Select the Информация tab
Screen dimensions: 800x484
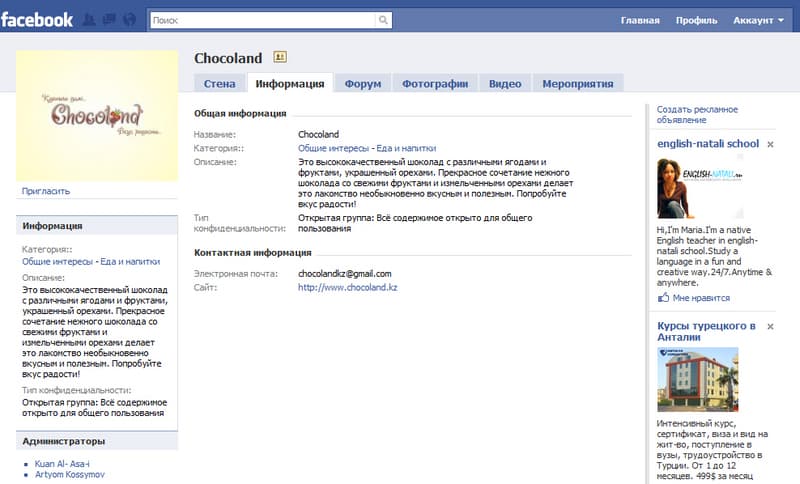pos(290,84)
